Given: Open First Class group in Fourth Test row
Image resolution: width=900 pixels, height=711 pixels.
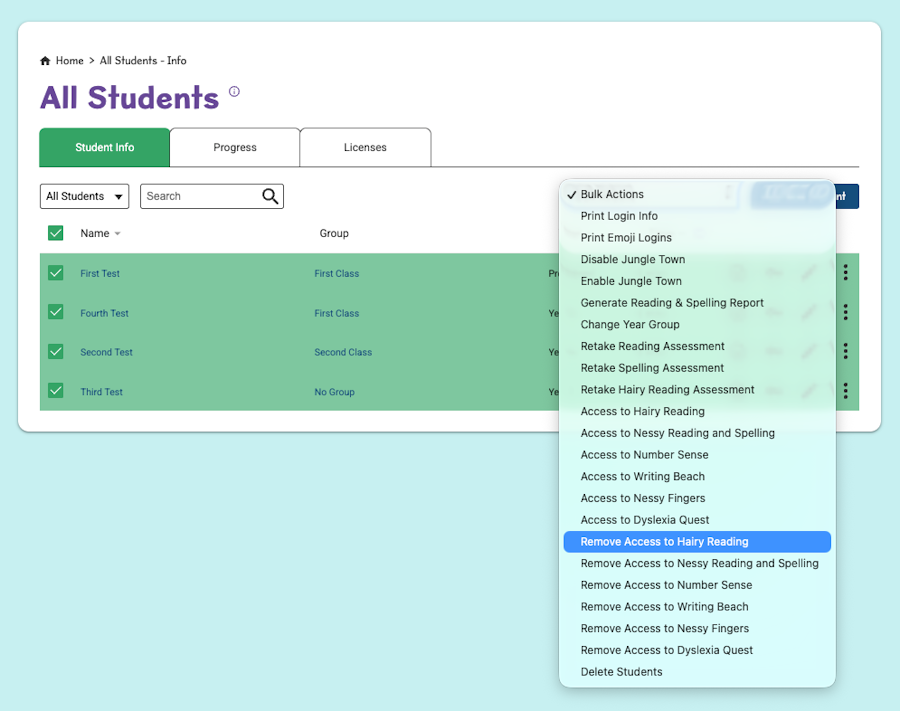Looking at the screenshot, I should pyautogui.click(x=336, y=313).
